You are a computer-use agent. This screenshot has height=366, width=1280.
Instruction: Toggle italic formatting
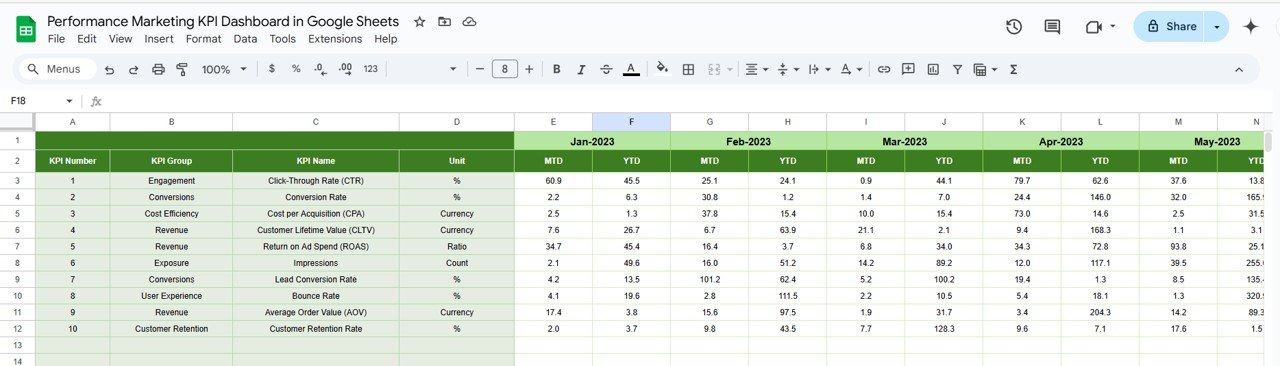581,69
